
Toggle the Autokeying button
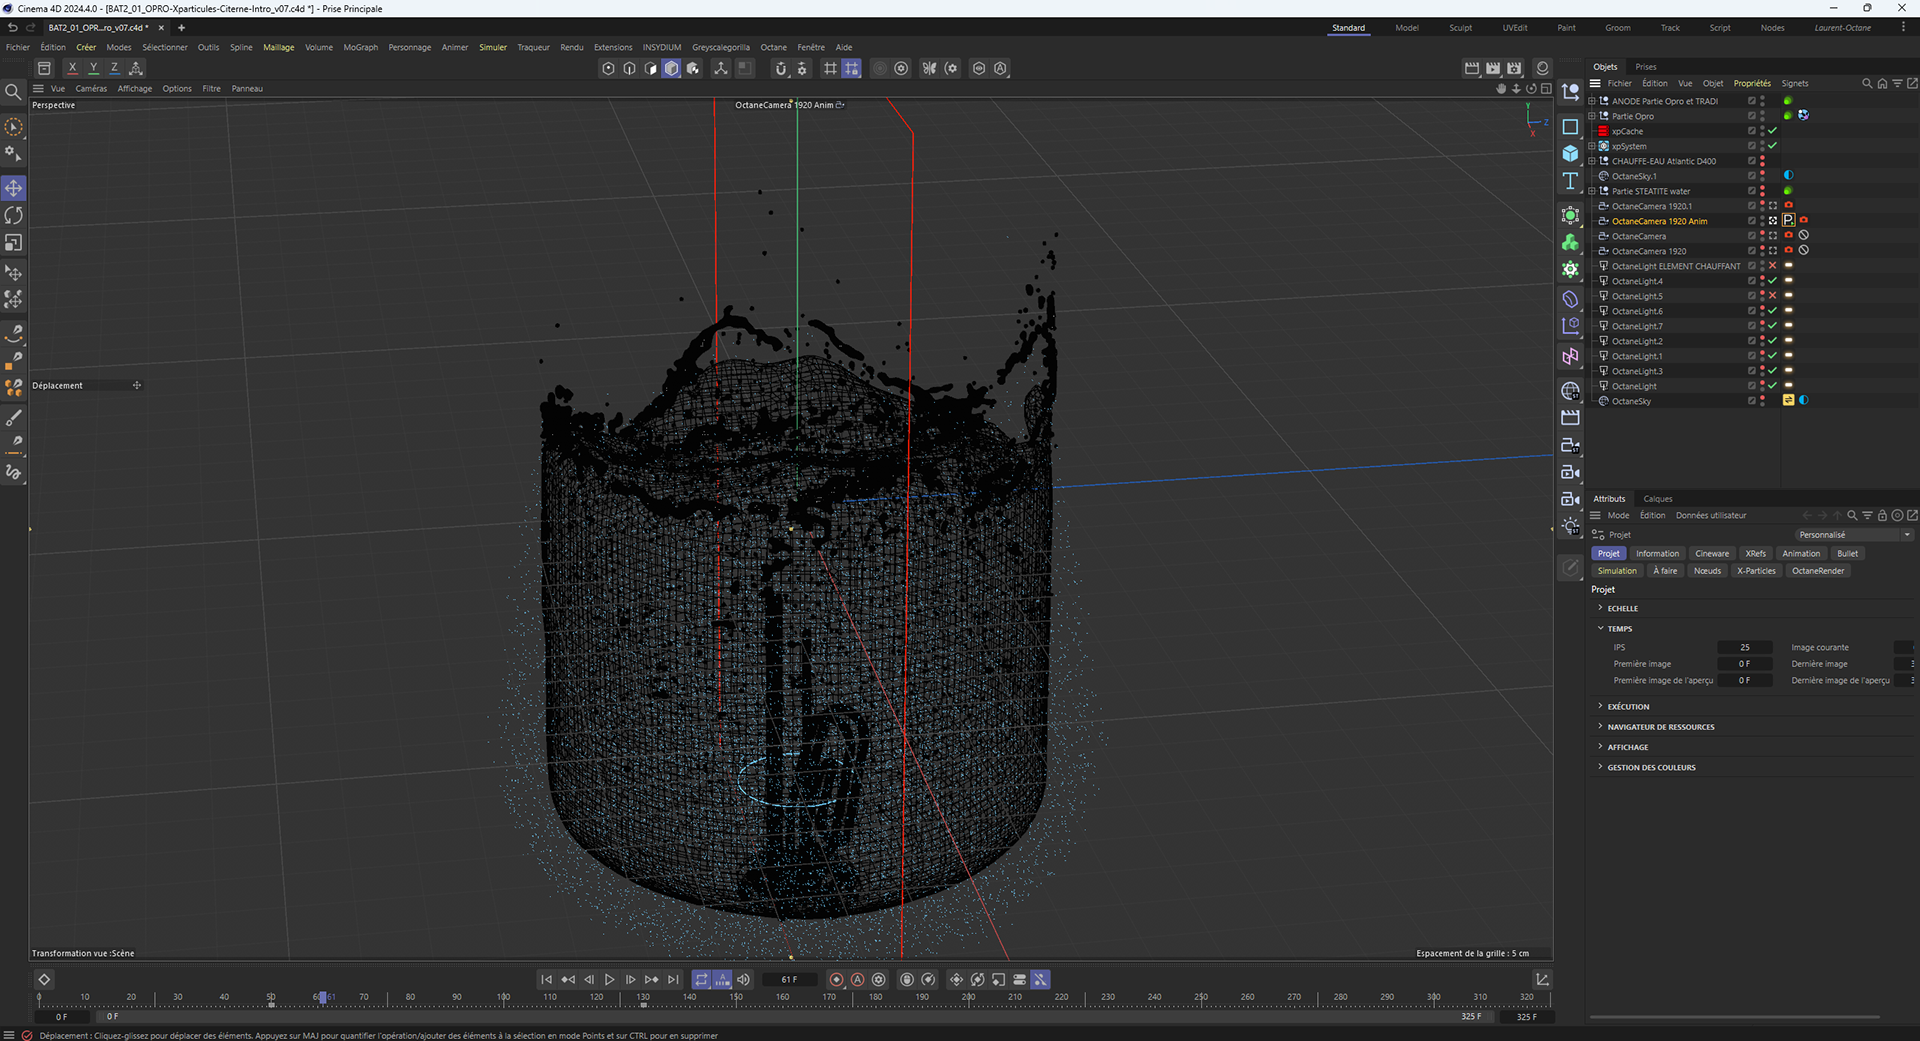pyautogui.click(x=857, y=980)
